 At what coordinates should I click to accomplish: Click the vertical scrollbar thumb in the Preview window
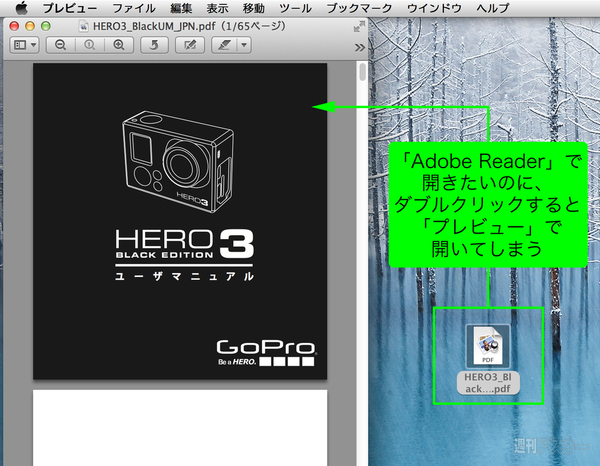pyautogui.click(x=362, y=72)
